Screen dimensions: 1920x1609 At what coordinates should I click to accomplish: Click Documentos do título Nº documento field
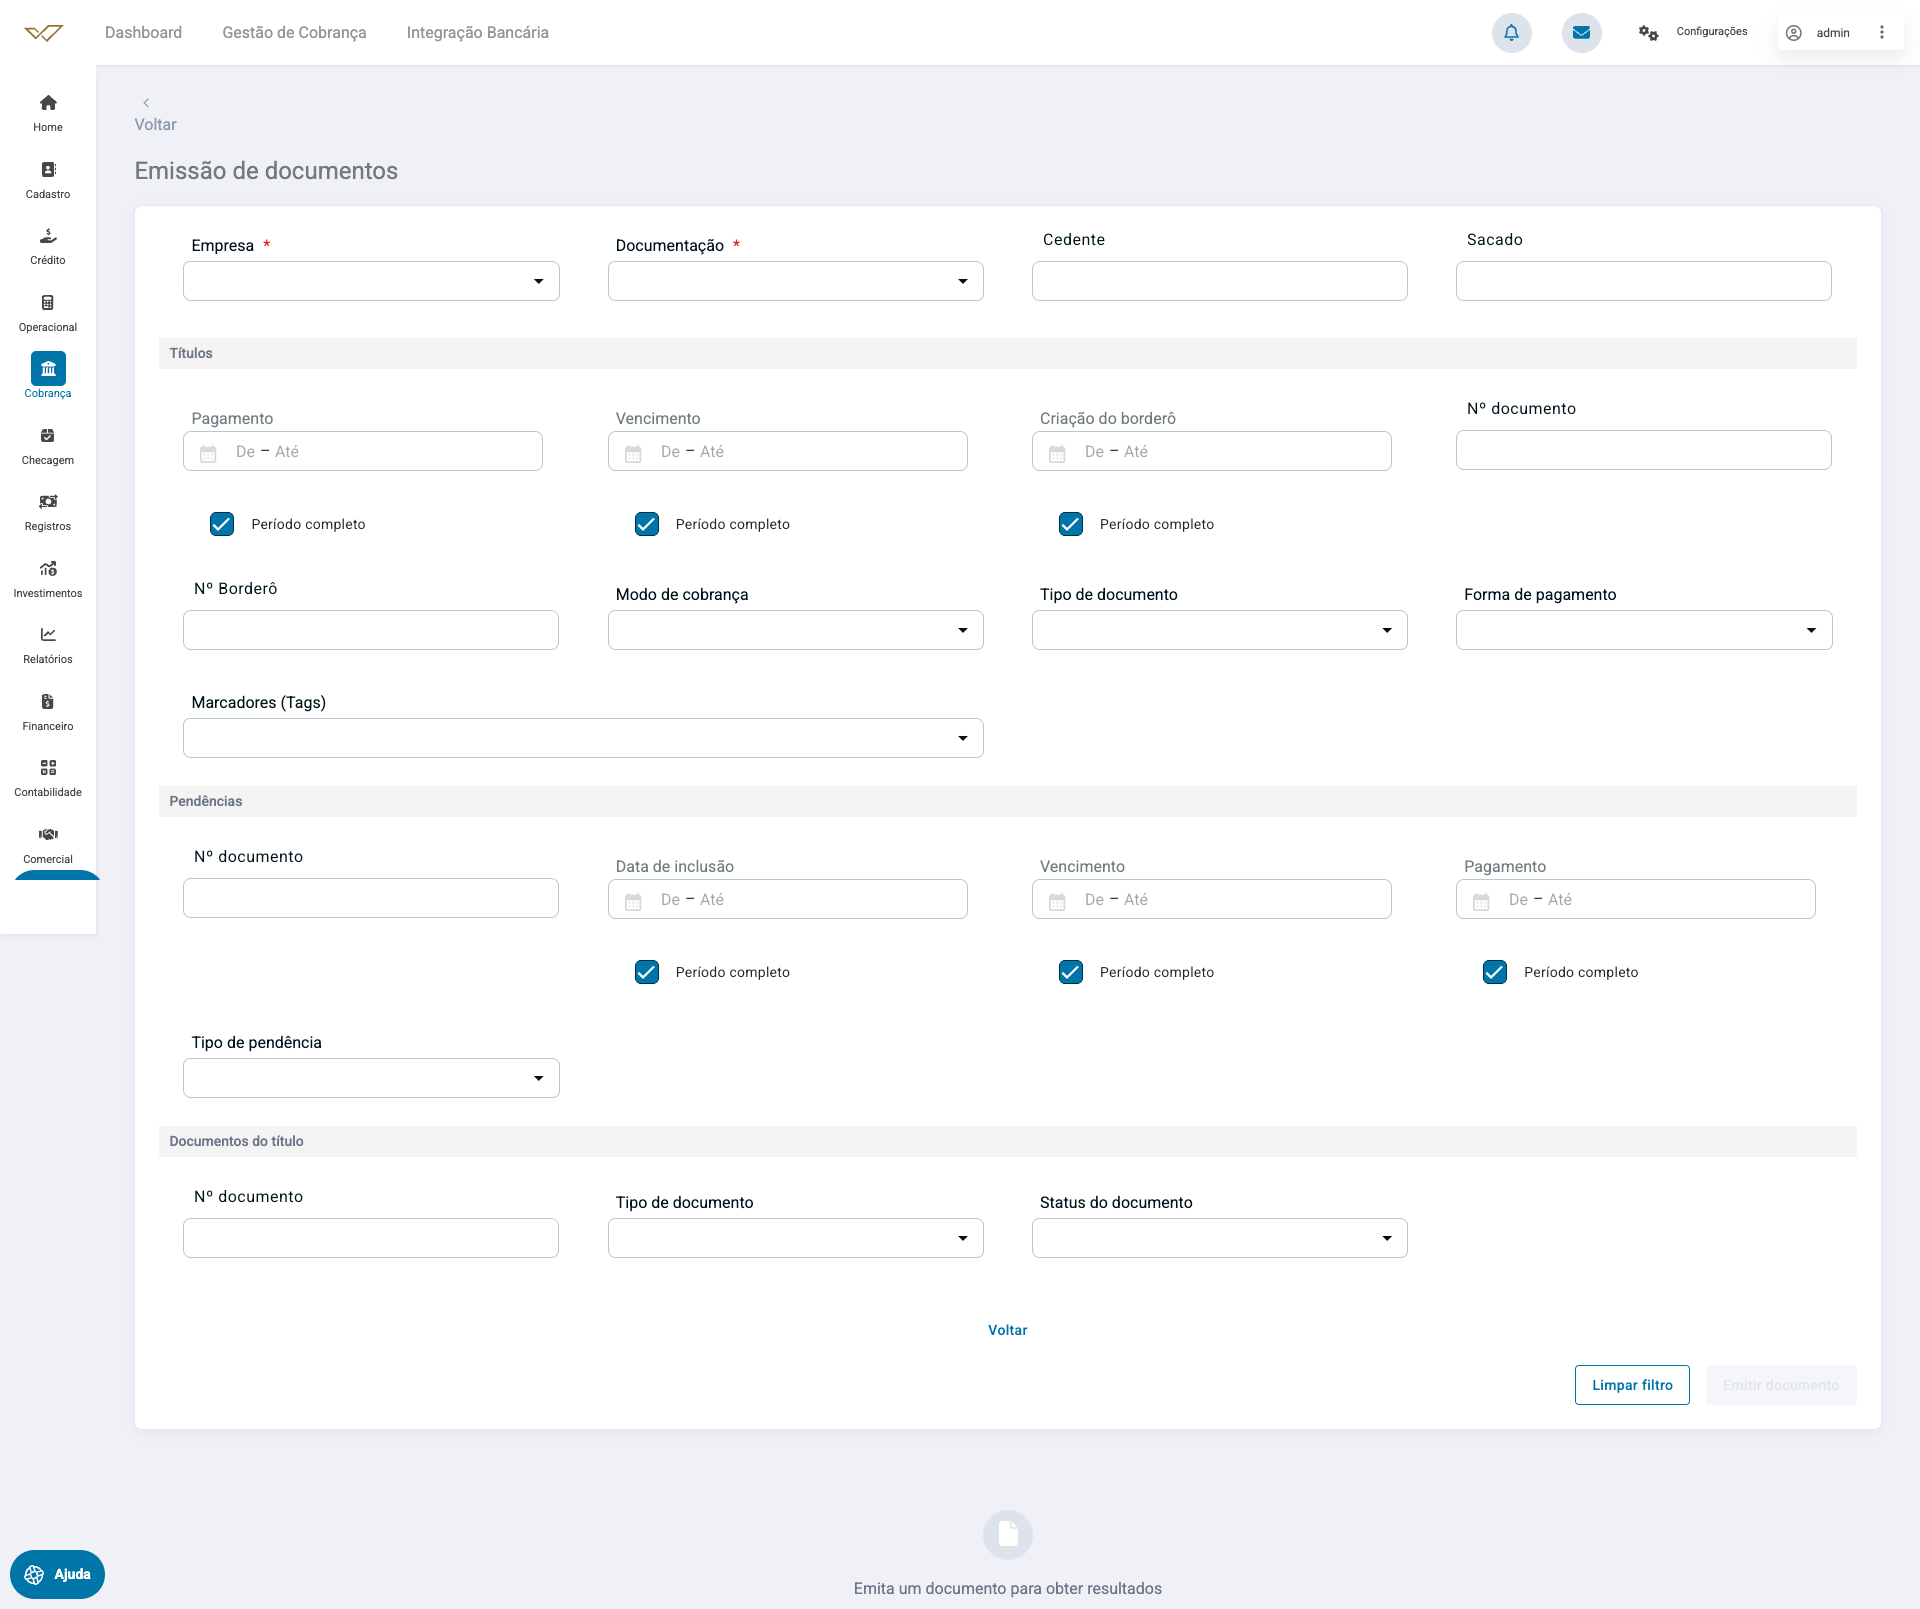point(371,1238)
